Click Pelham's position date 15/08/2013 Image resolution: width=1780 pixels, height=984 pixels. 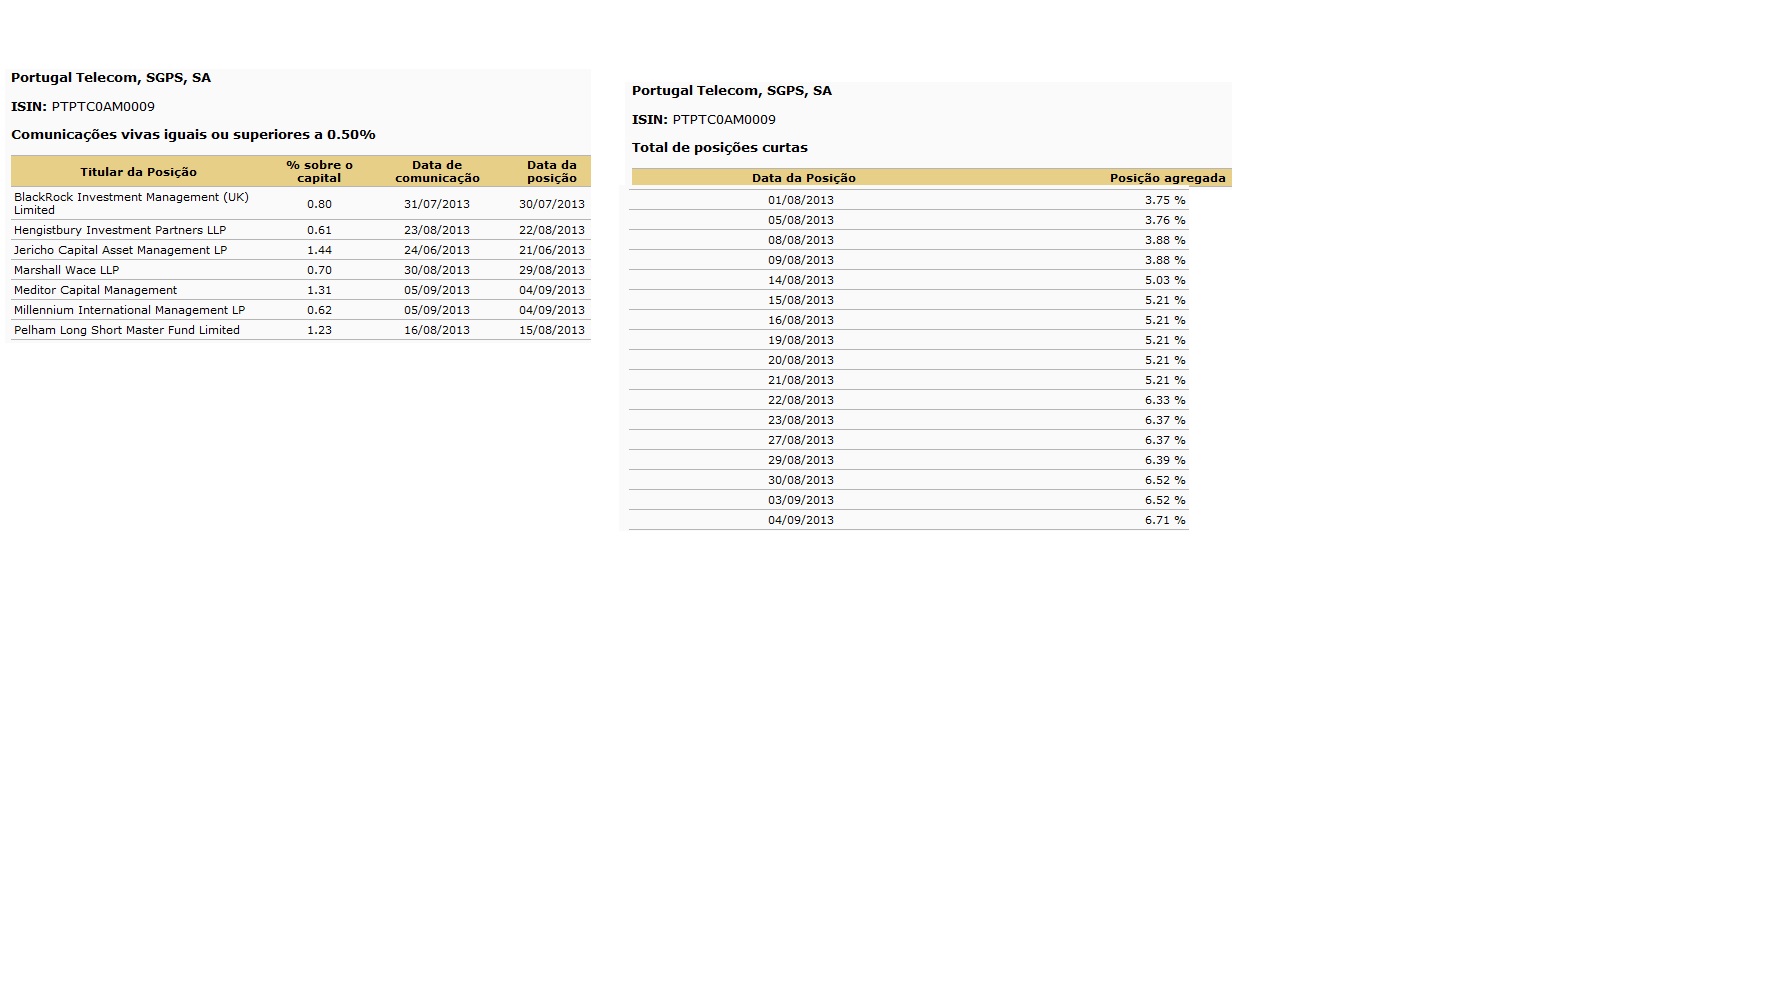(552, 330)
